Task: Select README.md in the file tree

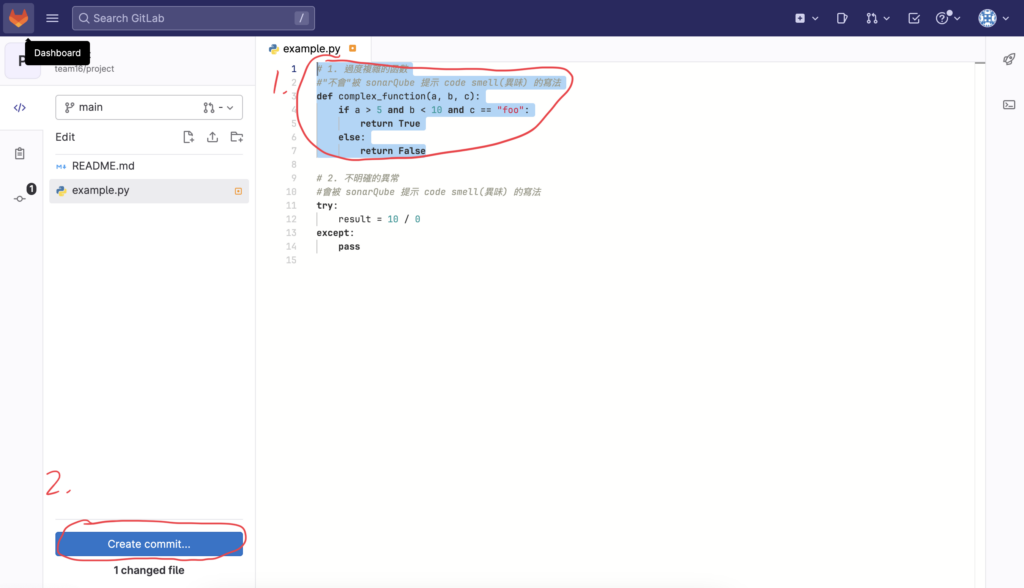Action: point(103,165)
